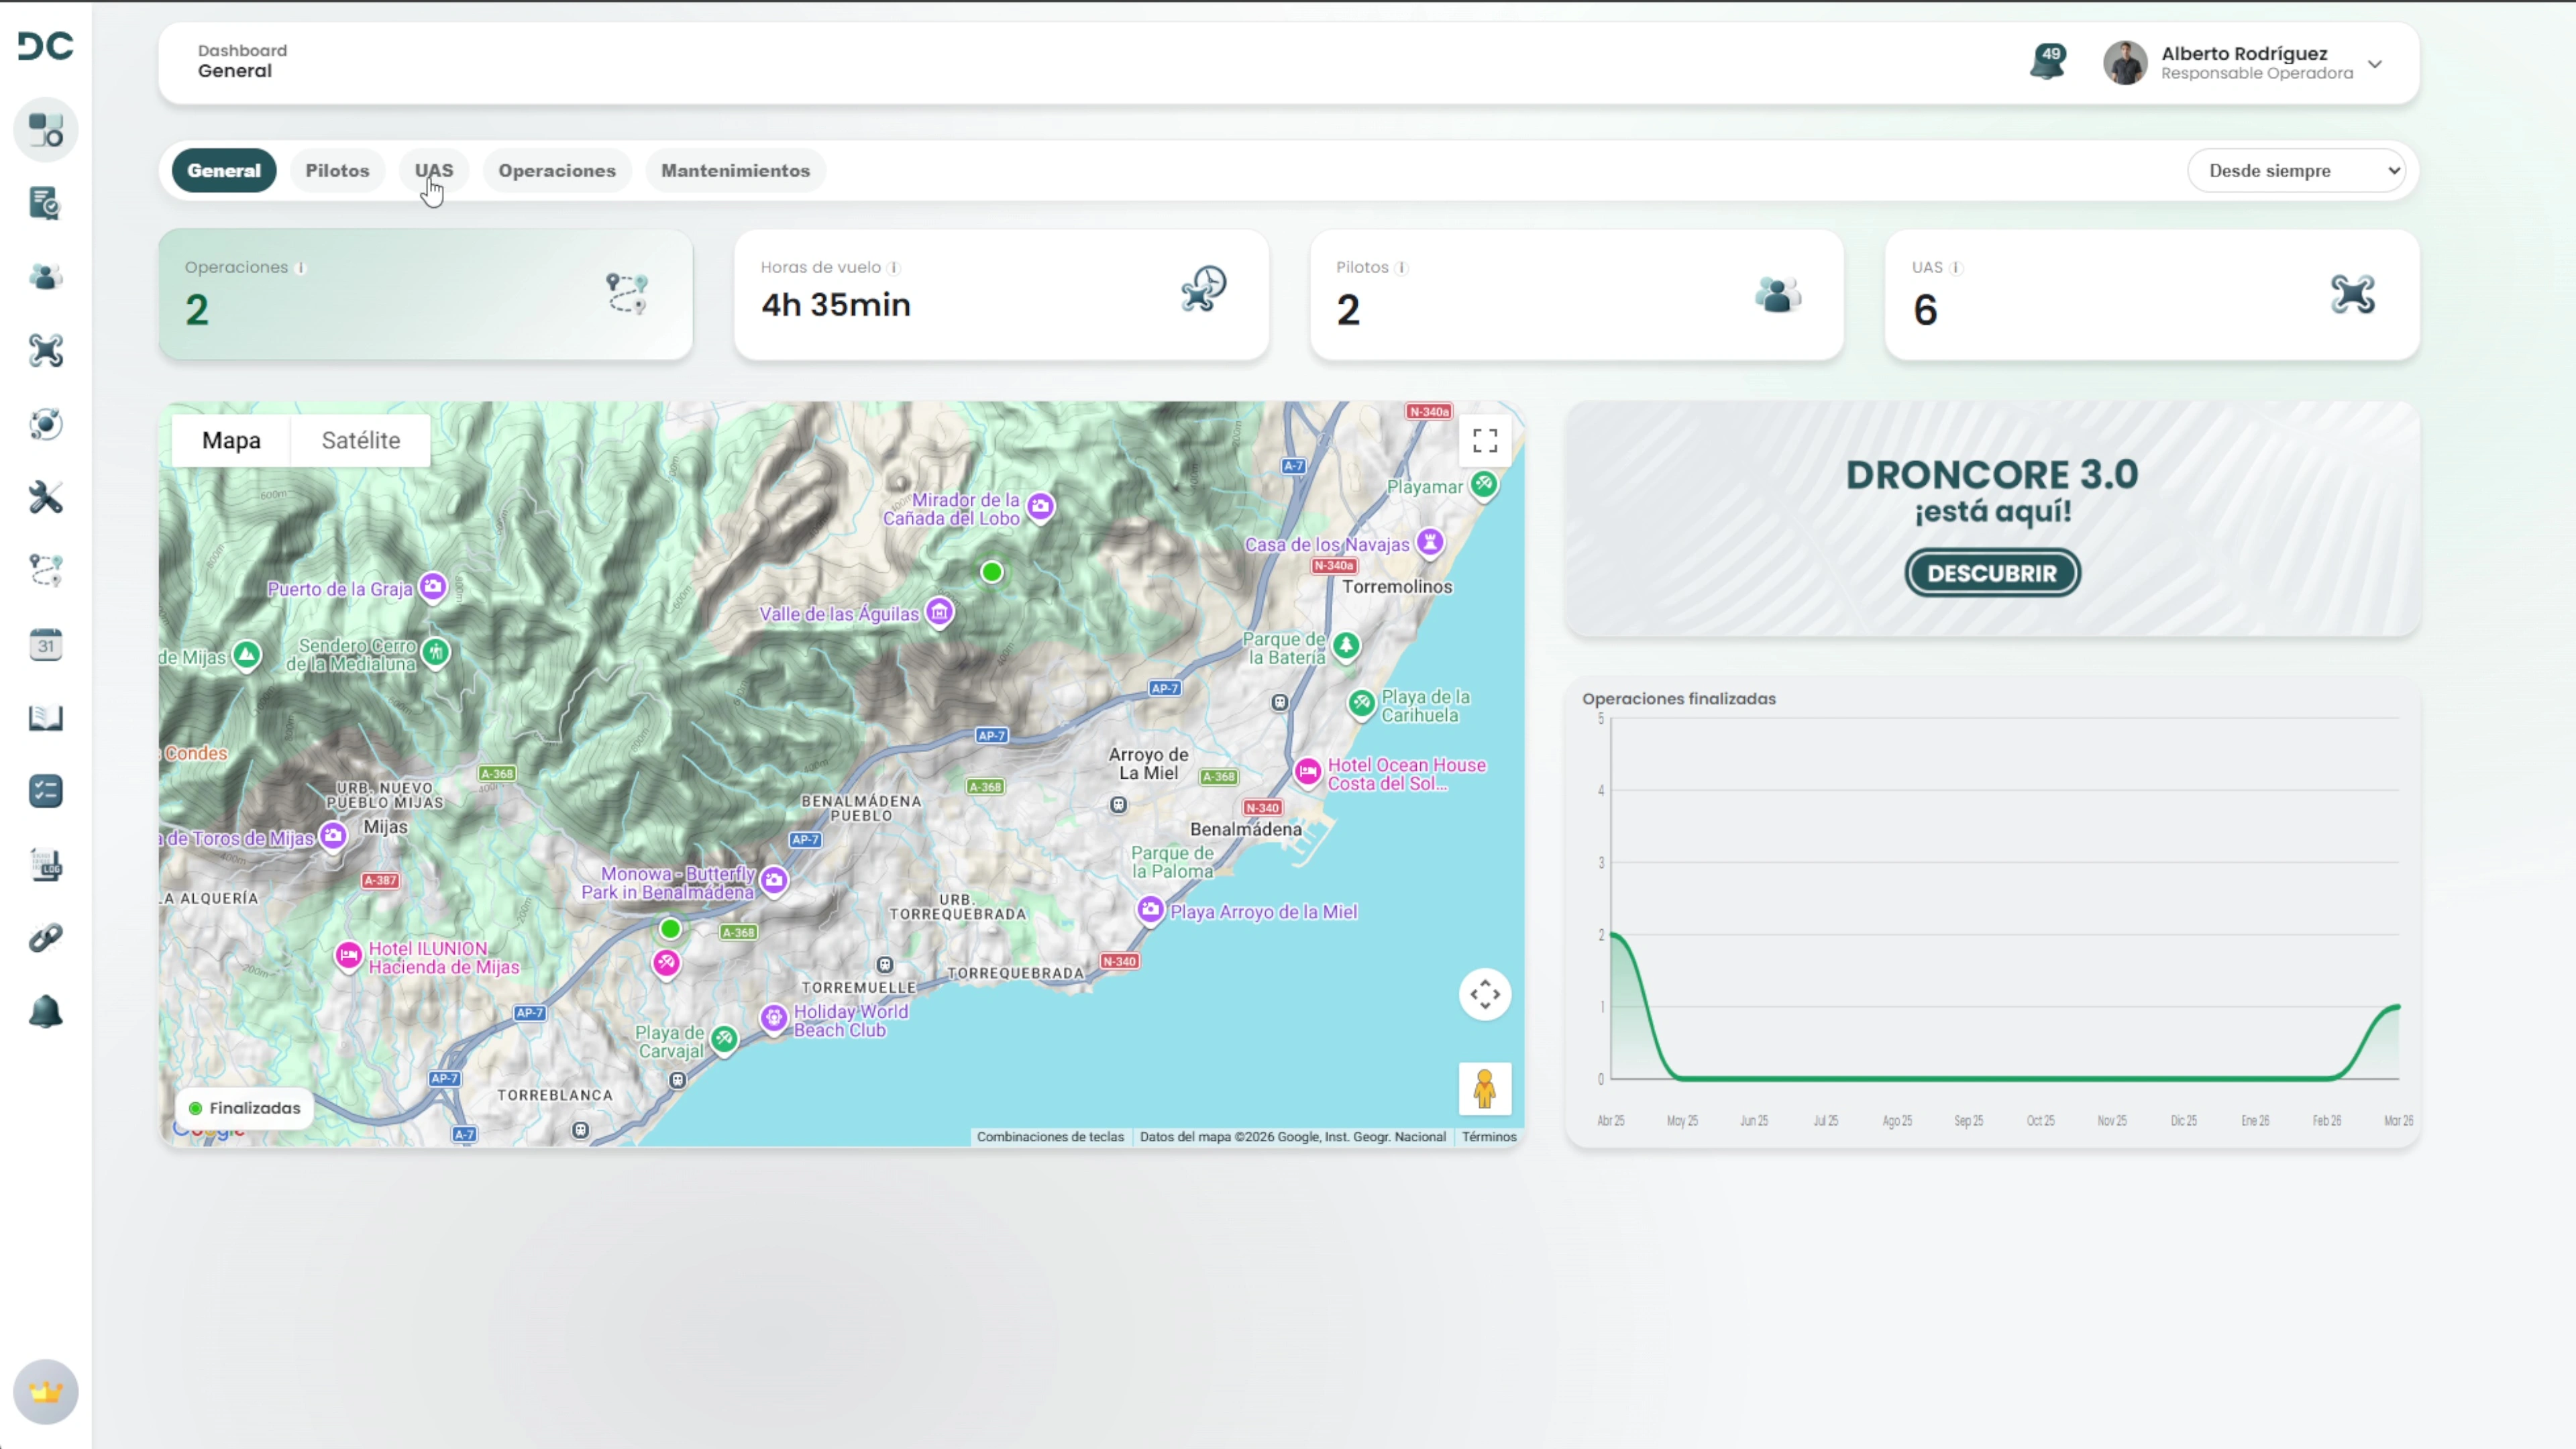Click the info icon beside Pilotos card label

1402,268
